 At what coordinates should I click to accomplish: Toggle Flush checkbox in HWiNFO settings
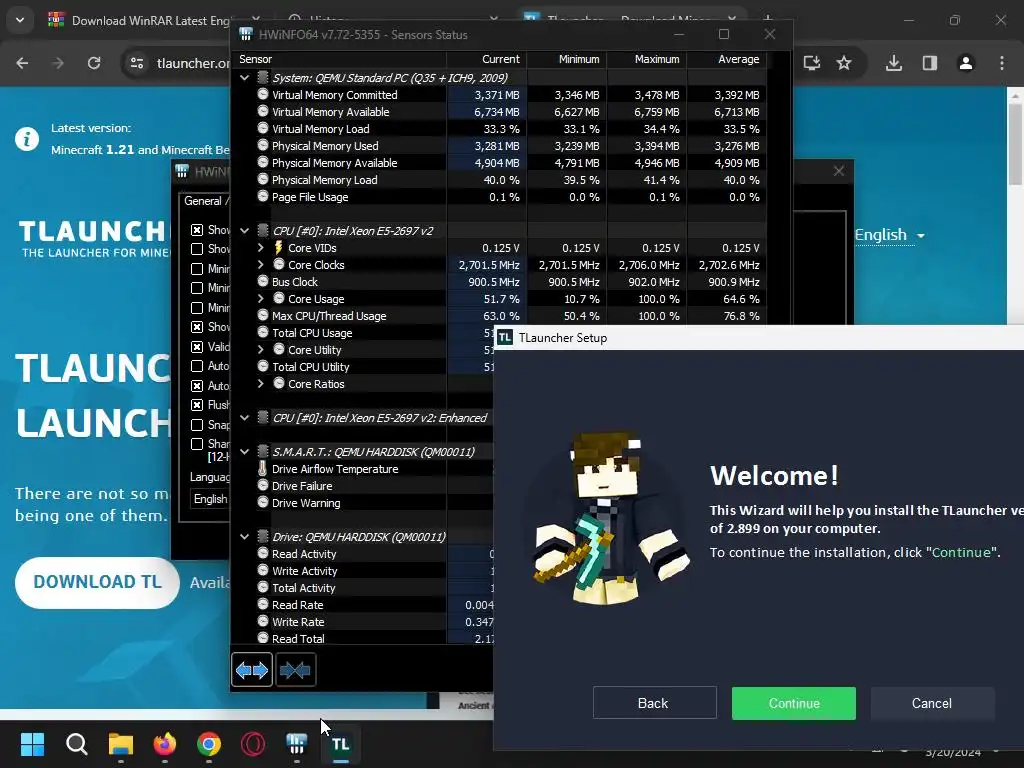197,405
